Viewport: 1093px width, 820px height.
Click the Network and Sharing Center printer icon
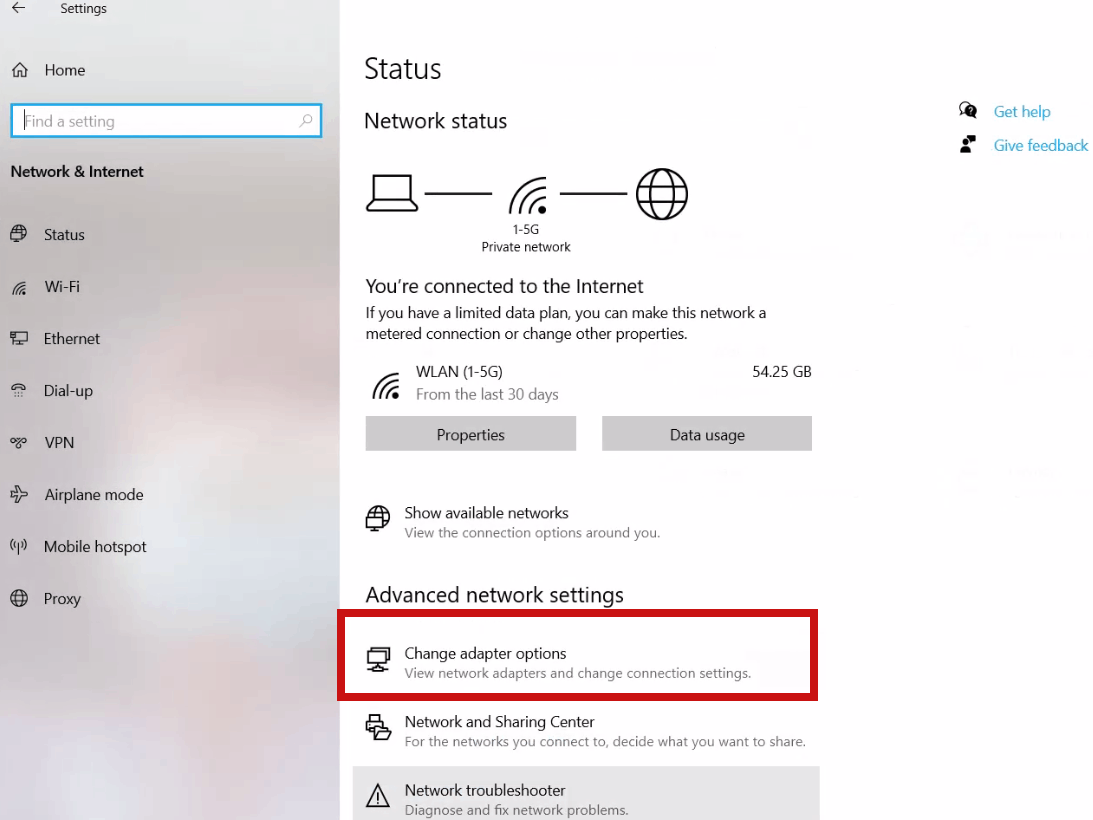pyautogui.click(x=378, y=727)
